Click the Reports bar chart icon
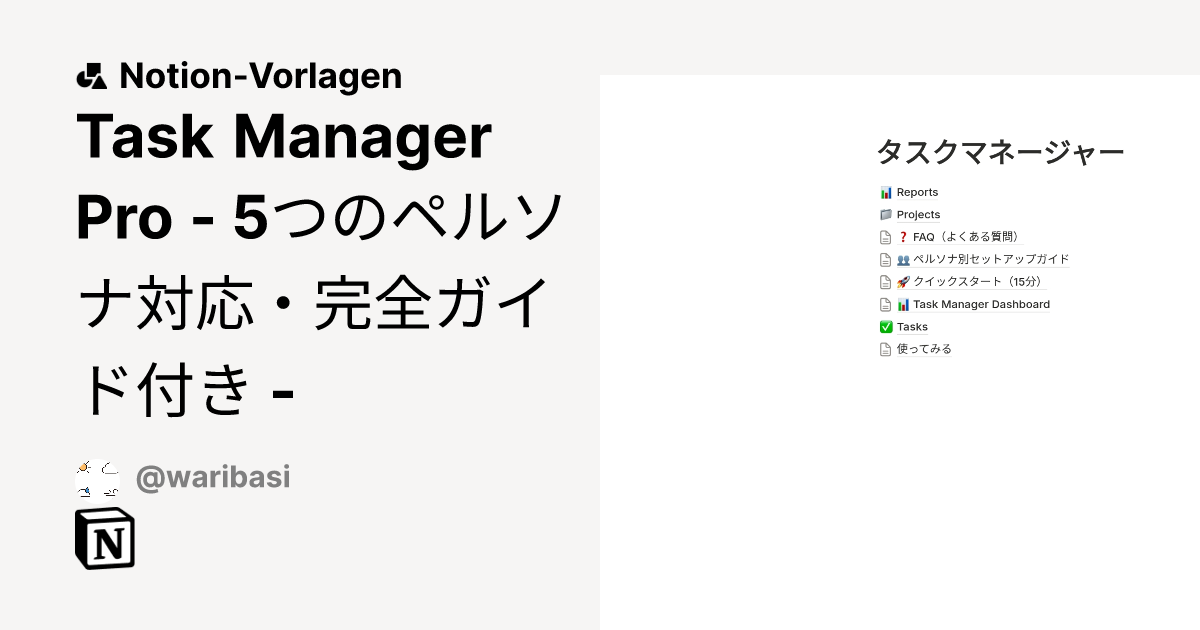The height and width of the screenshot is (630, 1200). [886, 192]
